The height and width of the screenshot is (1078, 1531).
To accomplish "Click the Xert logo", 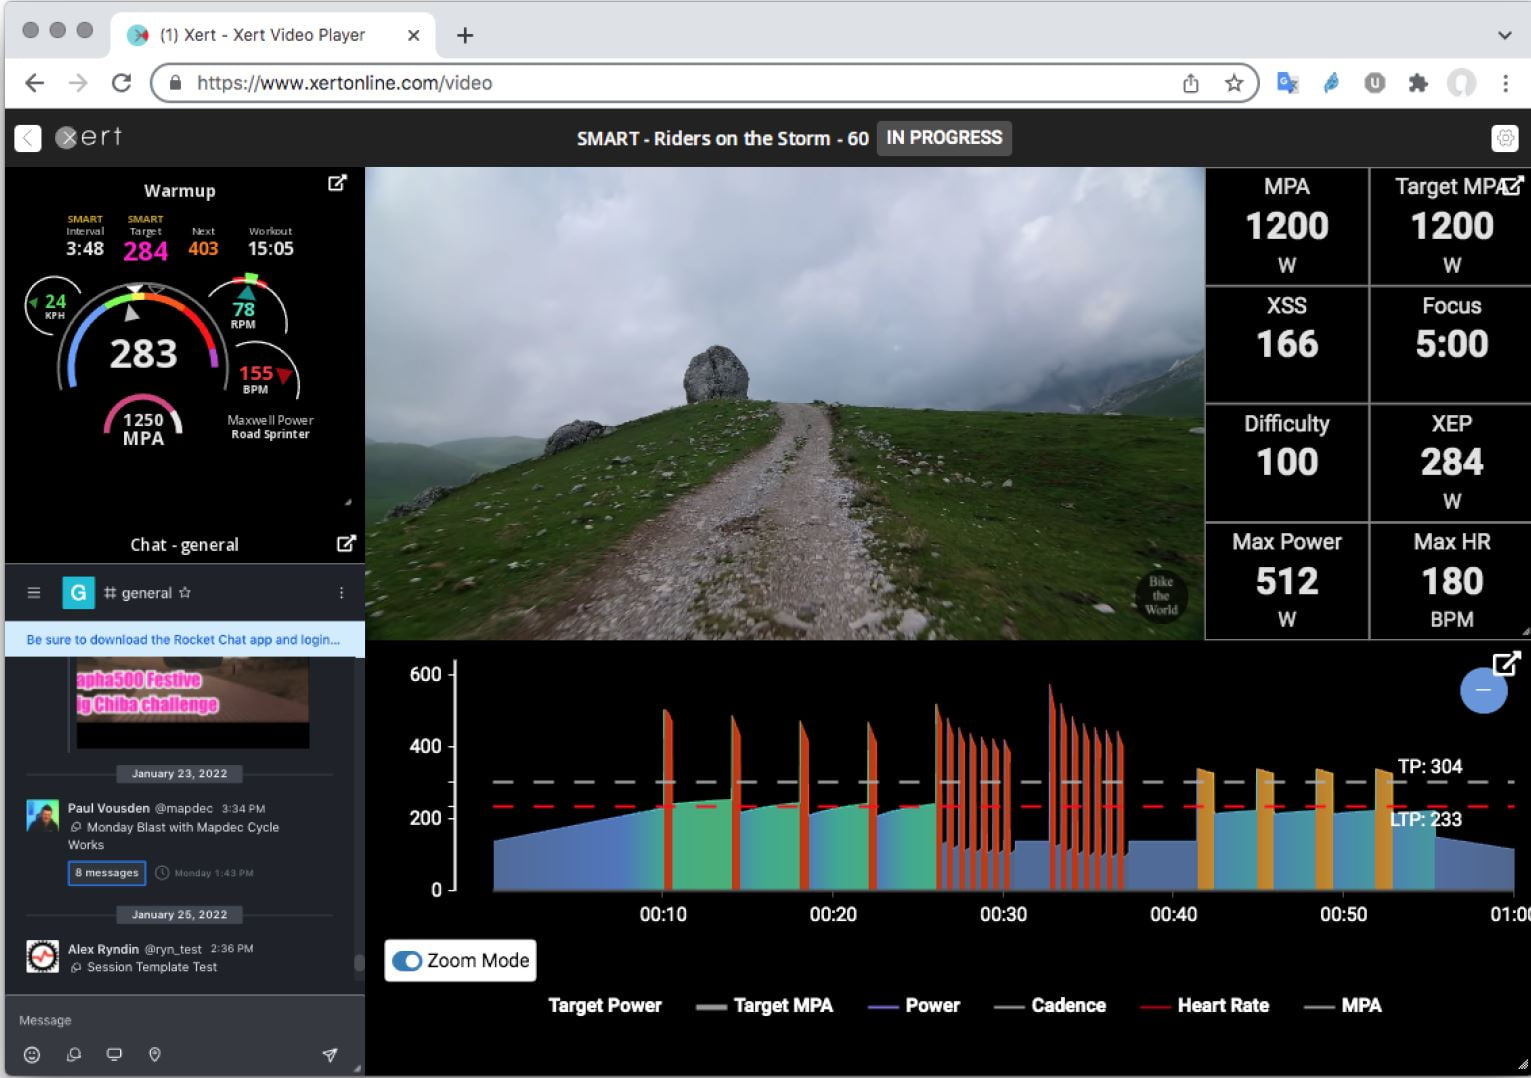I will [89, 138].
